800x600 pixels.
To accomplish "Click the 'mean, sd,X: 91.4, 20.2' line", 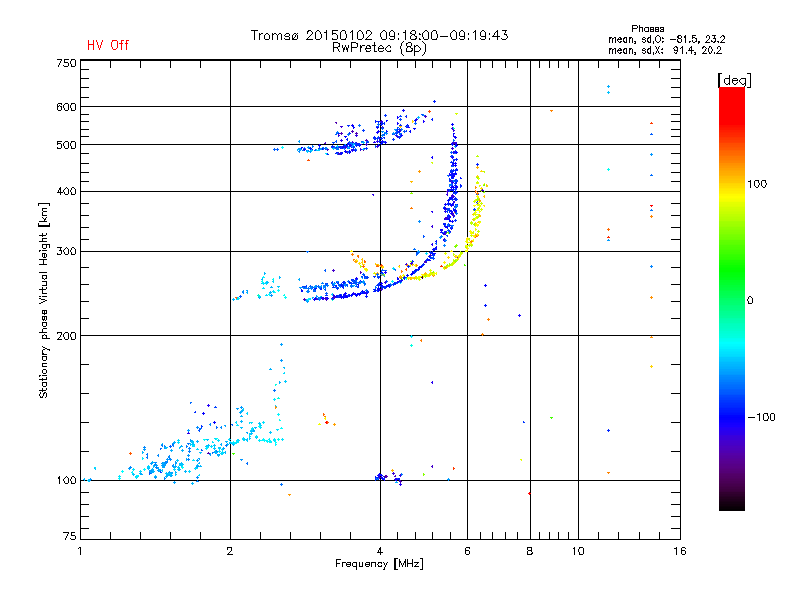I will (665, 51).
